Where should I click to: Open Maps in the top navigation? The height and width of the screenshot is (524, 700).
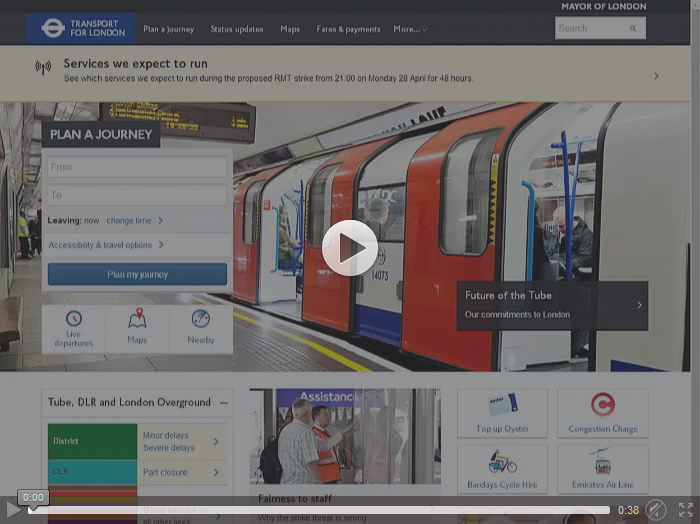[x=290, y=29]
